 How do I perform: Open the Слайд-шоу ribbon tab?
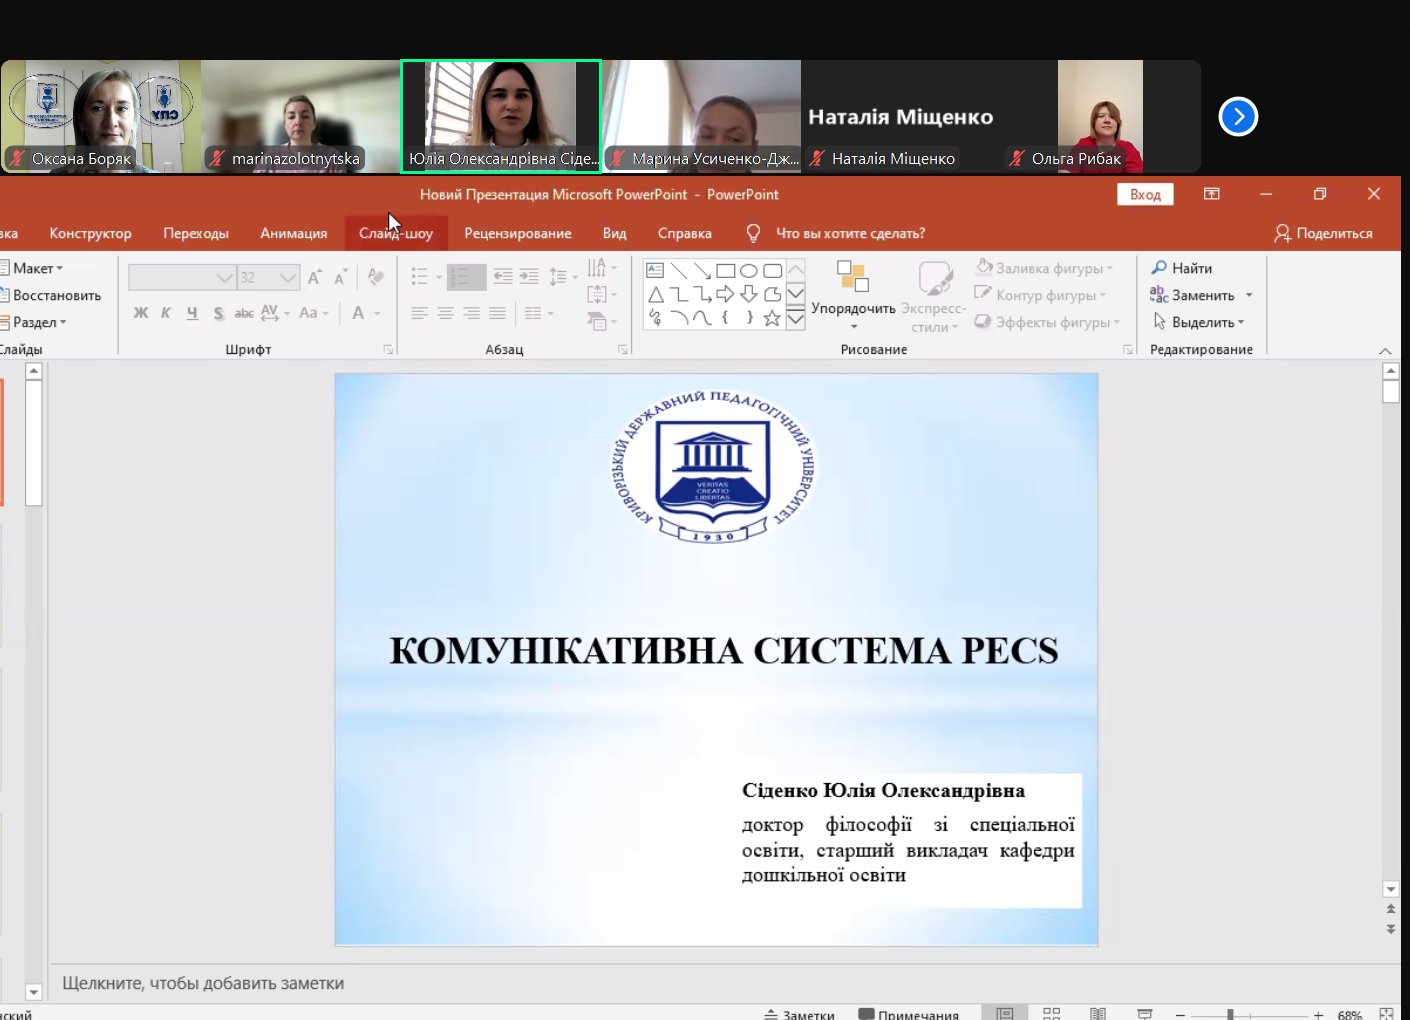click(x=396, y=233)
